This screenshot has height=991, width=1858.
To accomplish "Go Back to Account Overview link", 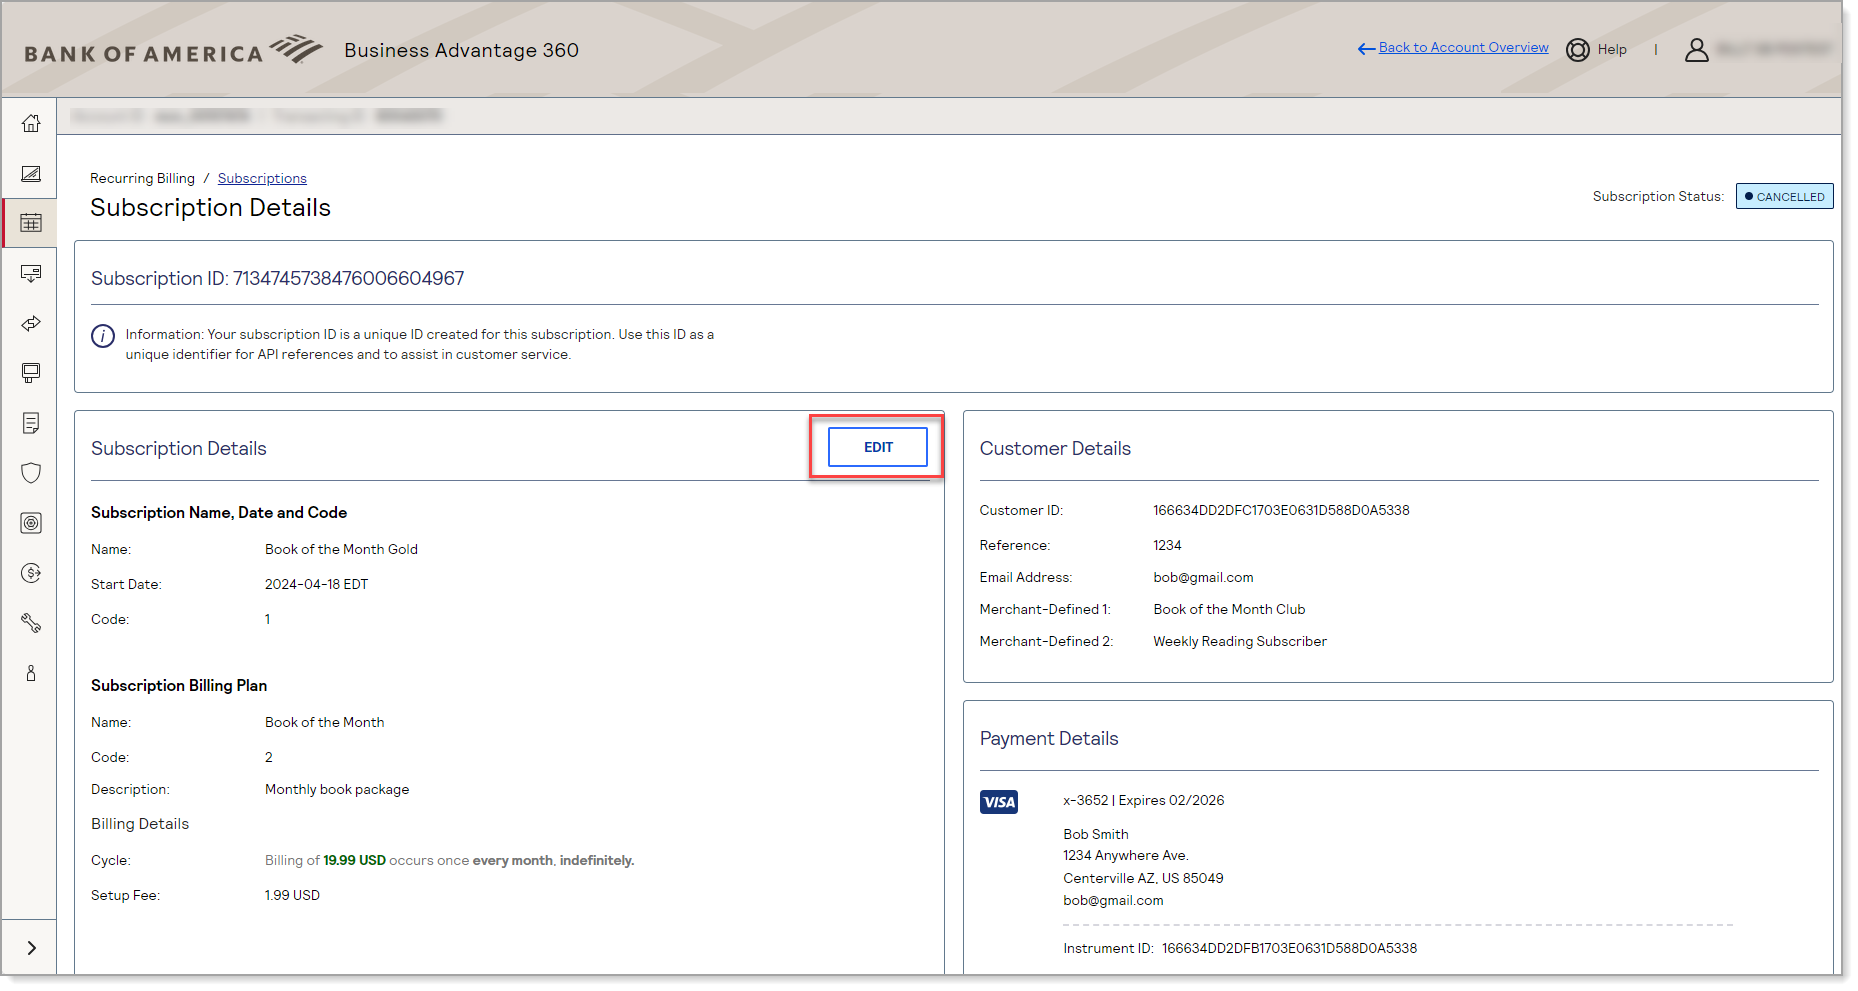I will pyautogui.click(x=1463, y=48).
